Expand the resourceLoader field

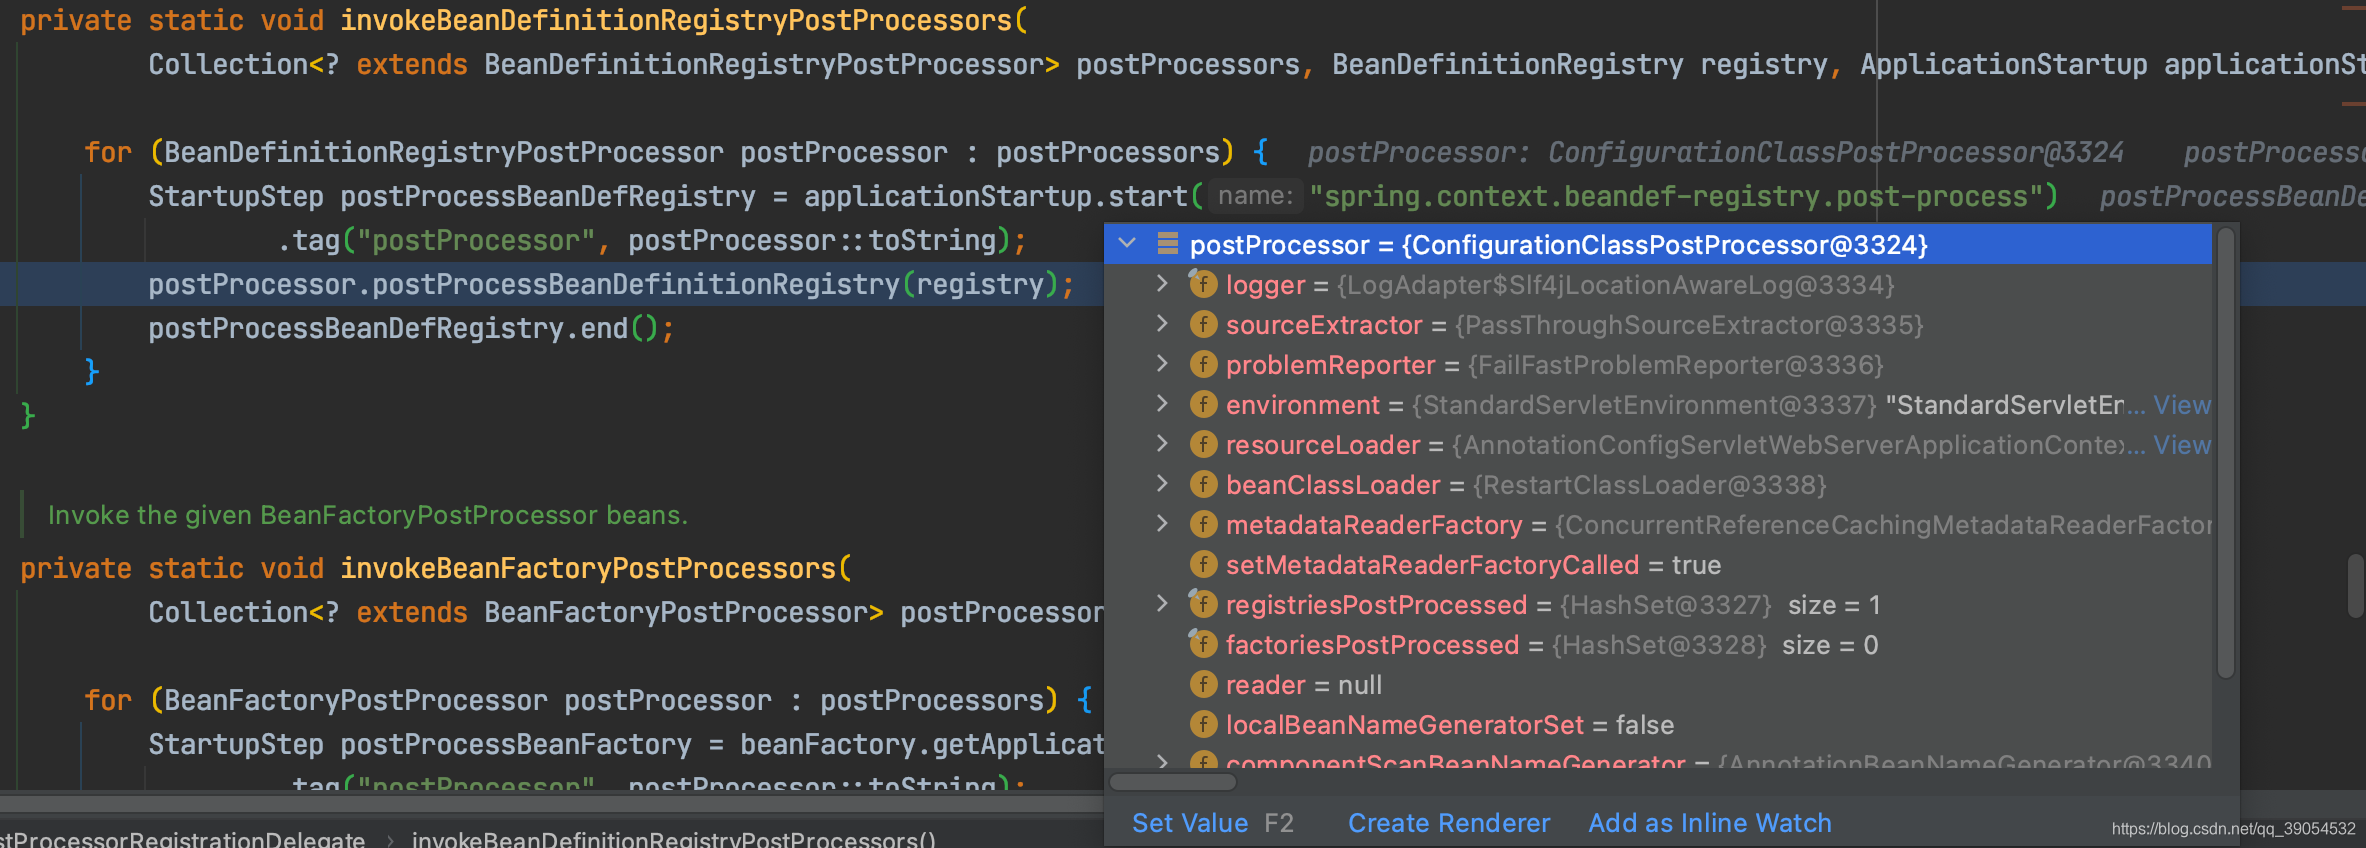pyautogui.click(x=1162, y=444)
